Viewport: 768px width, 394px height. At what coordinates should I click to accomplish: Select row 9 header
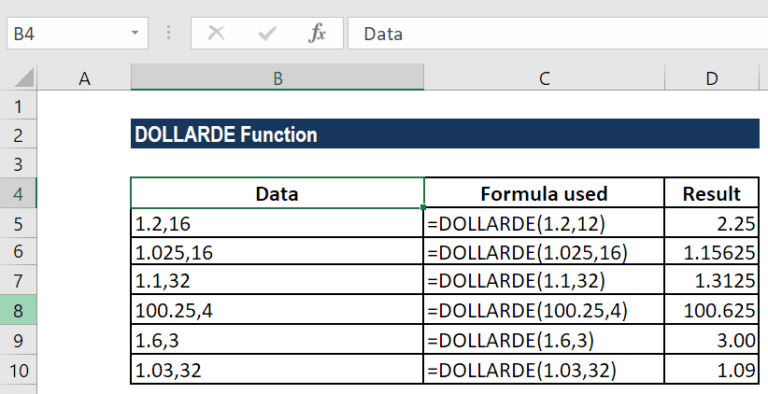(x=18, y=340)
